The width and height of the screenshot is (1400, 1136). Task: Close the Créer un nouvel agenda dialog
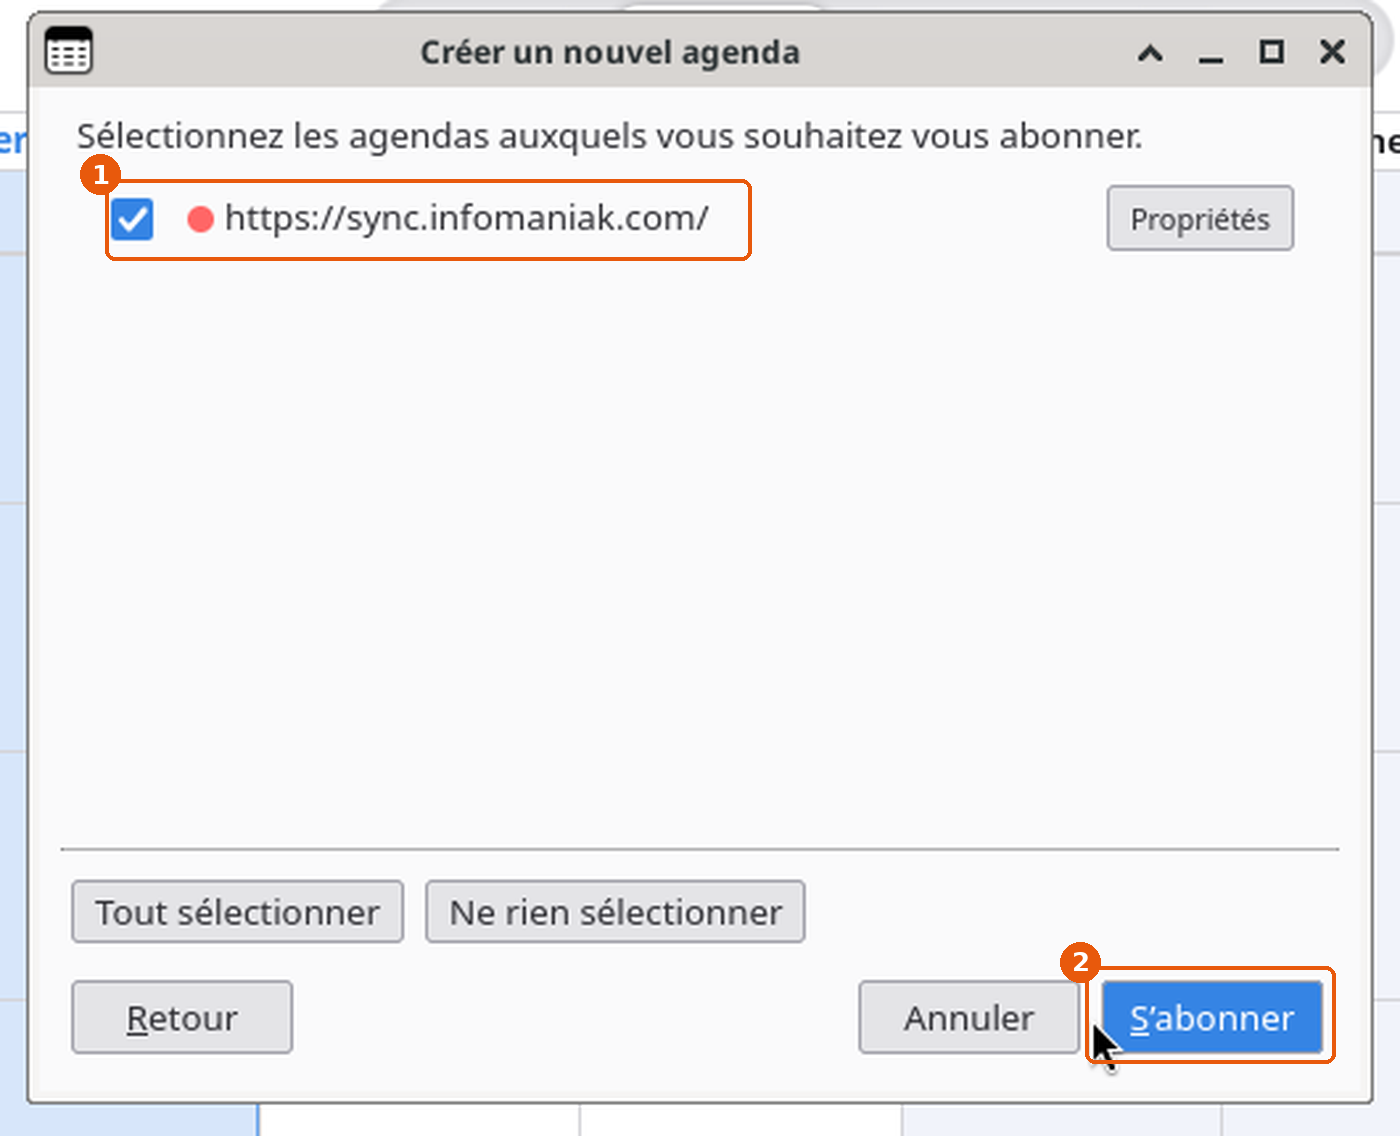pyautogui.click(x=1332, y=51)
